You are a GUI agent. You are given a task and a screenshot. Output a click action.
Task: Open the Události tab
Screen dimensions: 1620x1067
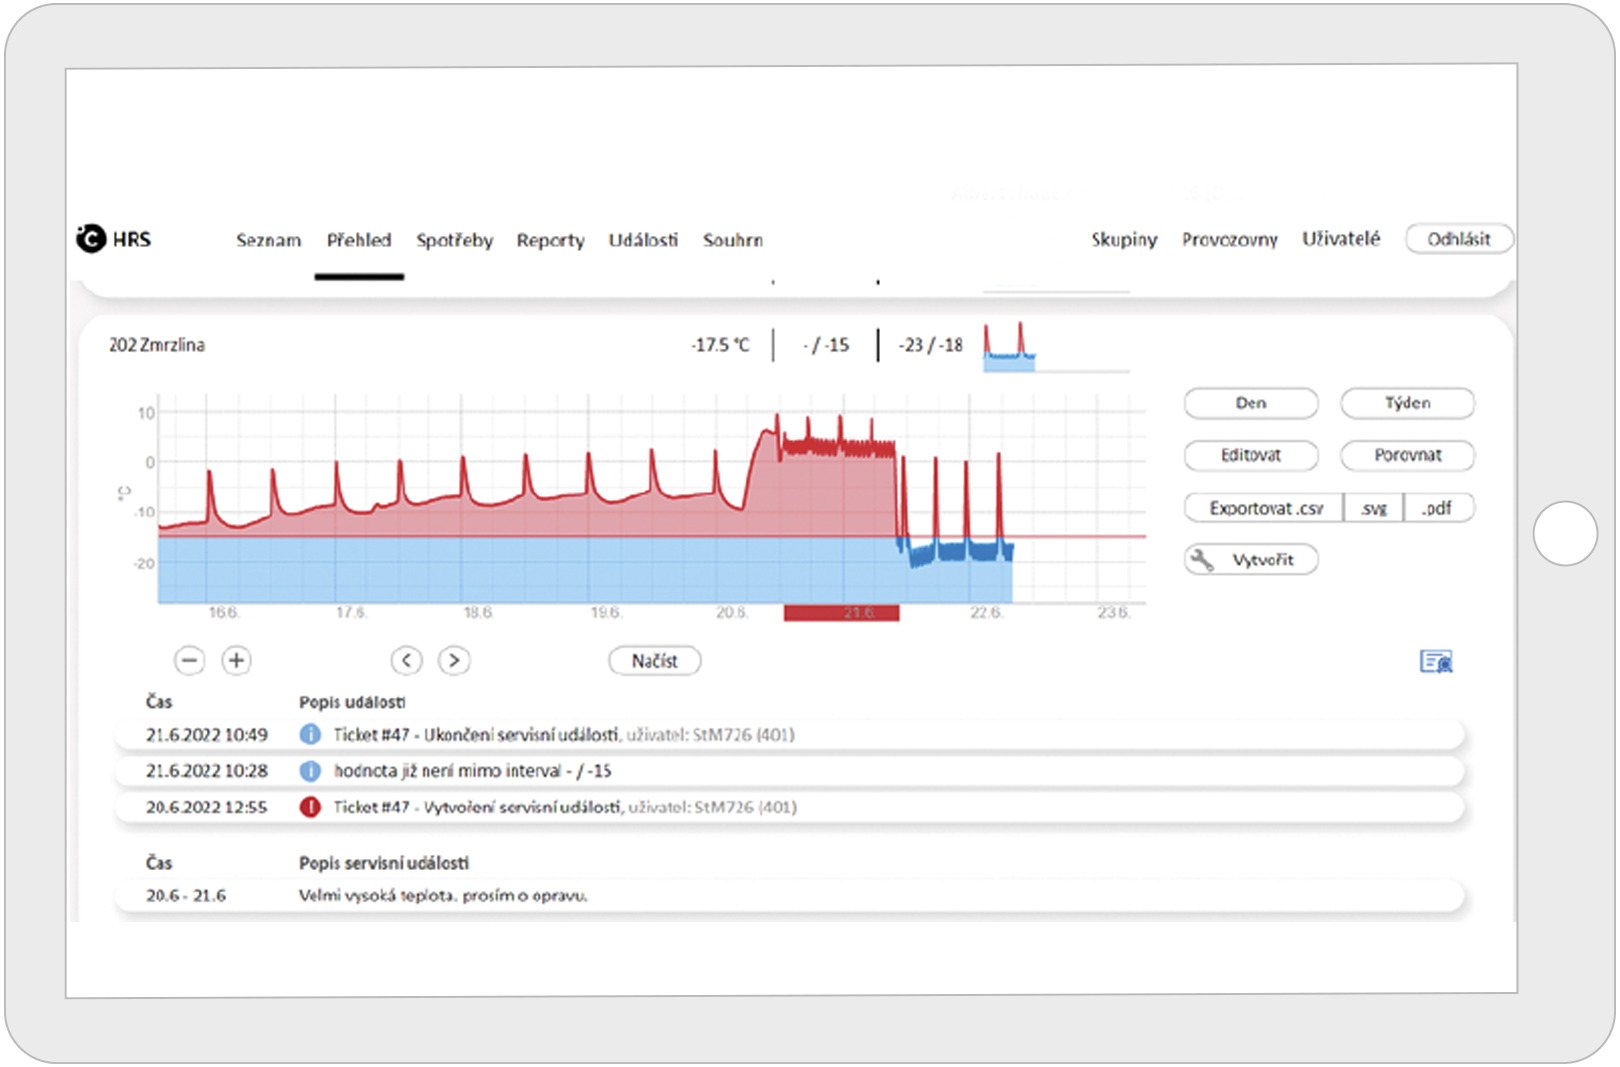coord(643,240)
